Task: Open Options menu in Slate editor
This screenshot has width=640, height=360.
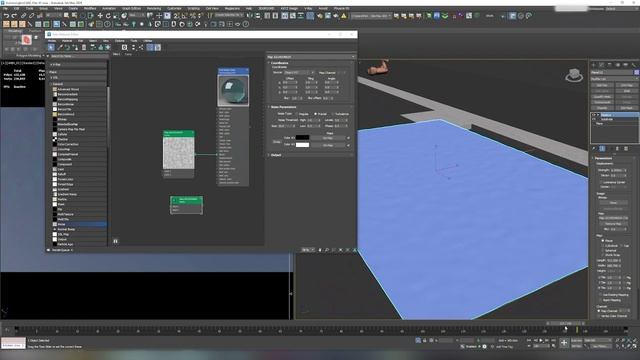Action: pos(120,41)
